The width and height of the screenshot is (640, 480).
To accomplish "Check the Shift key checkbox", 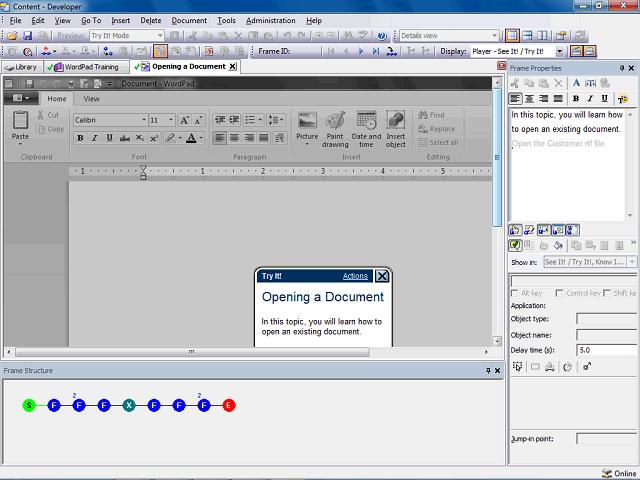I will pyautogui.click(x=609, y=293).
